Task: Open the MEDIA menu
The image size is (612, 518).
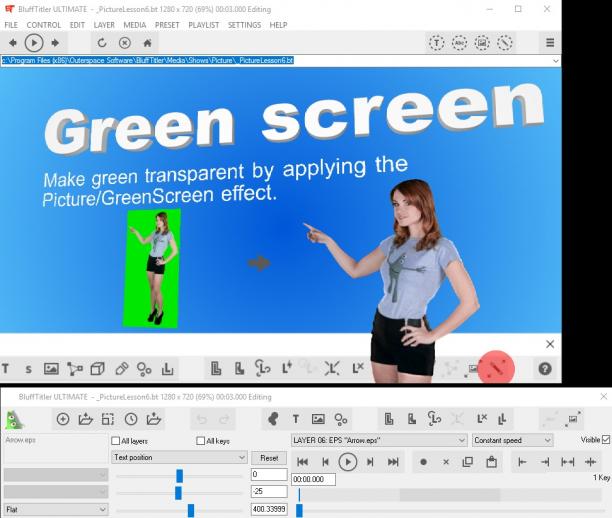Action: coord(135,25)
